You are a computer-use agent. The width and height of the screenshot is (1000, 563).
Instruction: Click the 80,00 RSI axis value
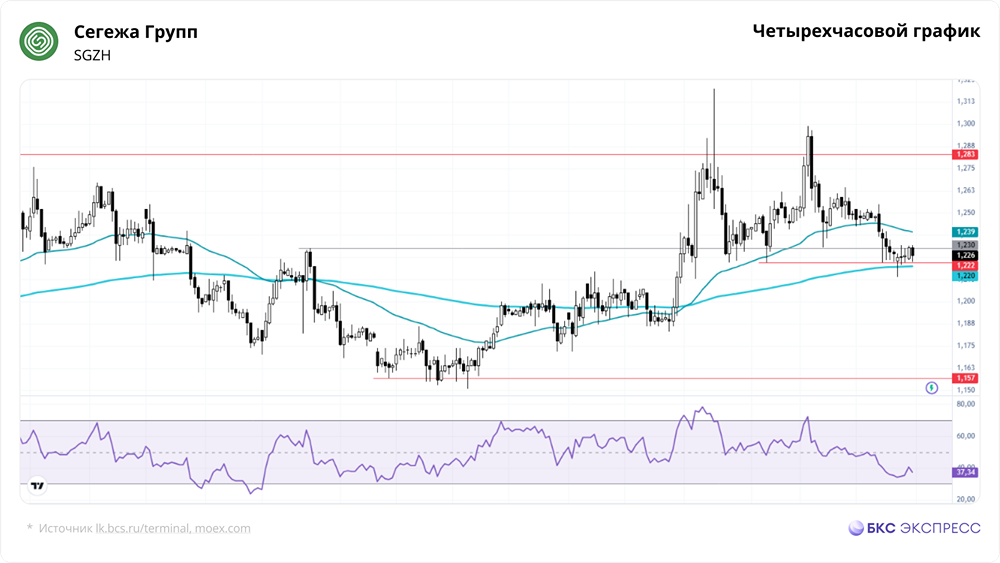tap(966, 404)
